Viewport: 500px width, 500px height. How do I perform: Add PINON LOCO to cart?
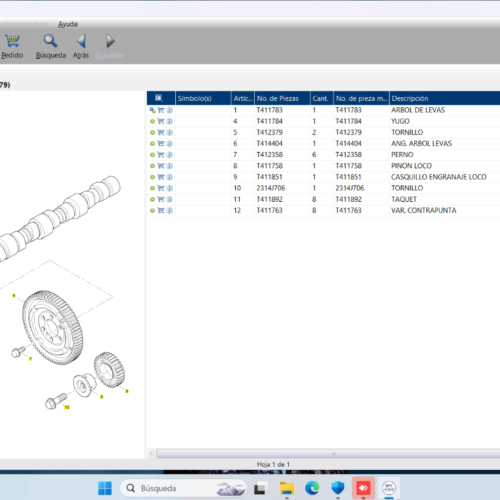click(x=161, y=166)
